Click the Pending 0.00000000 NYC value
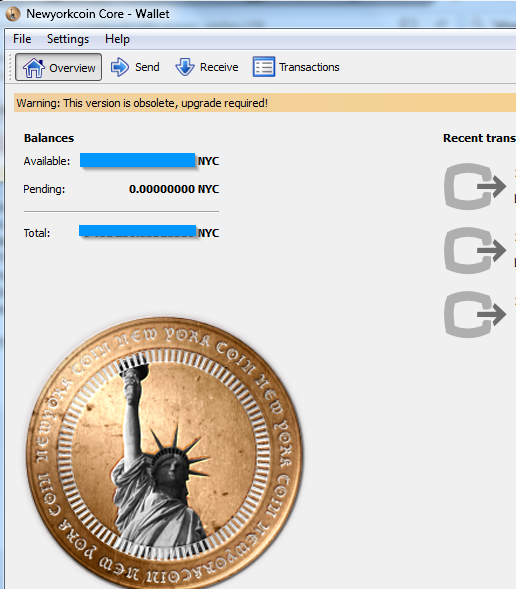 click(174, 189)
